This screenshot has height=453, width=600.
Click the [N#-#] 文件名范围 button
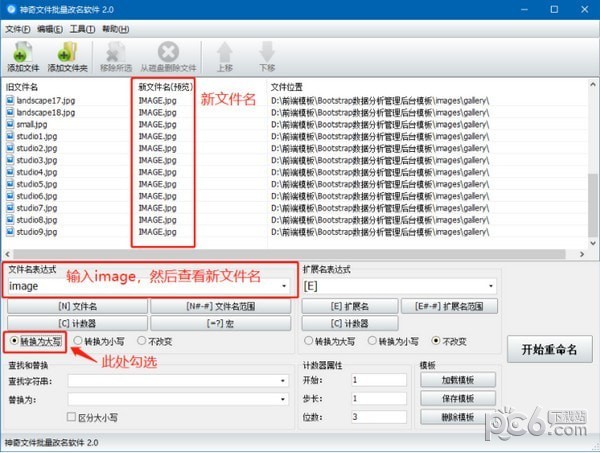click(220, 306)
